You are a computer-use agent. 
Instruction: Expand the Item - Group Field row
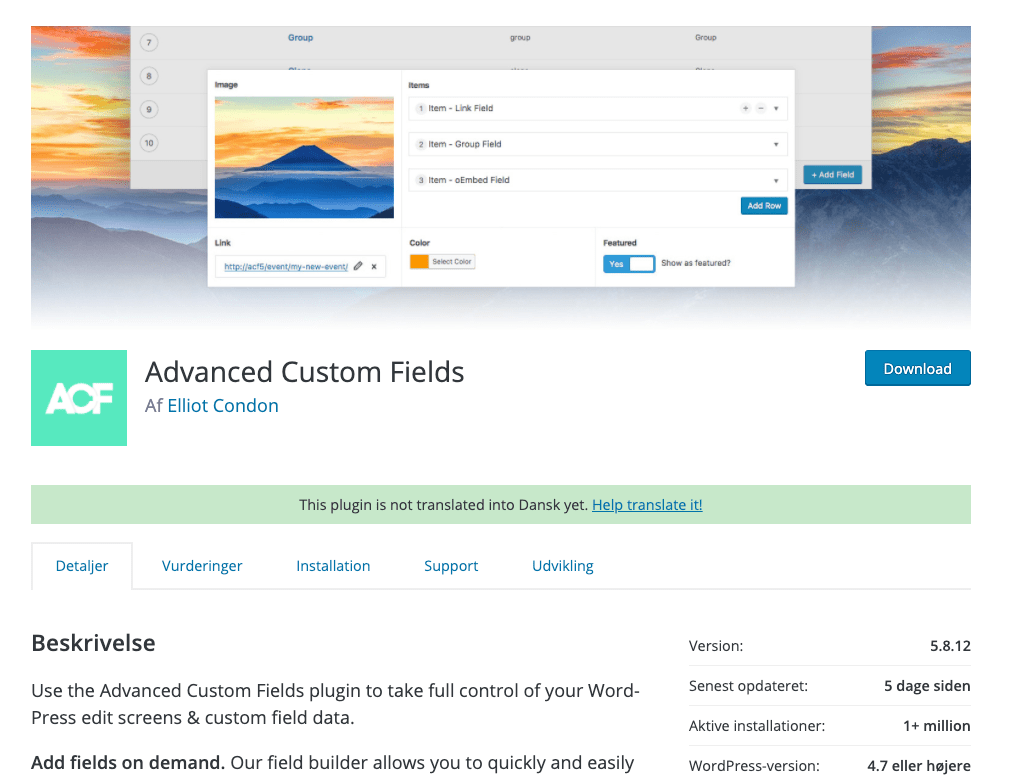point(776,145)
